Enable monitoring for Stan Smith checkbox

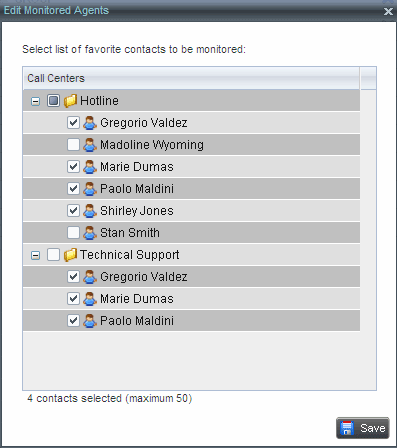[73, 233]
